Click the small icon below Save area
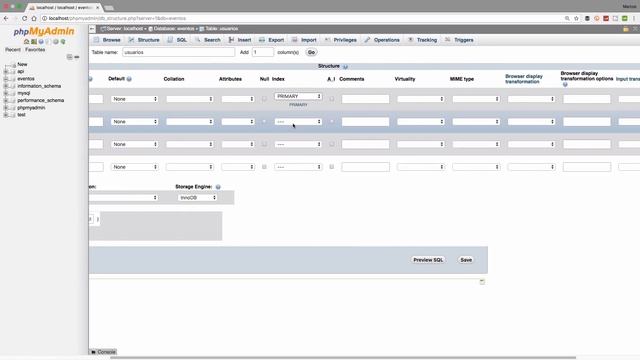This screenshot has width=640, height=360. click(482, 282)
